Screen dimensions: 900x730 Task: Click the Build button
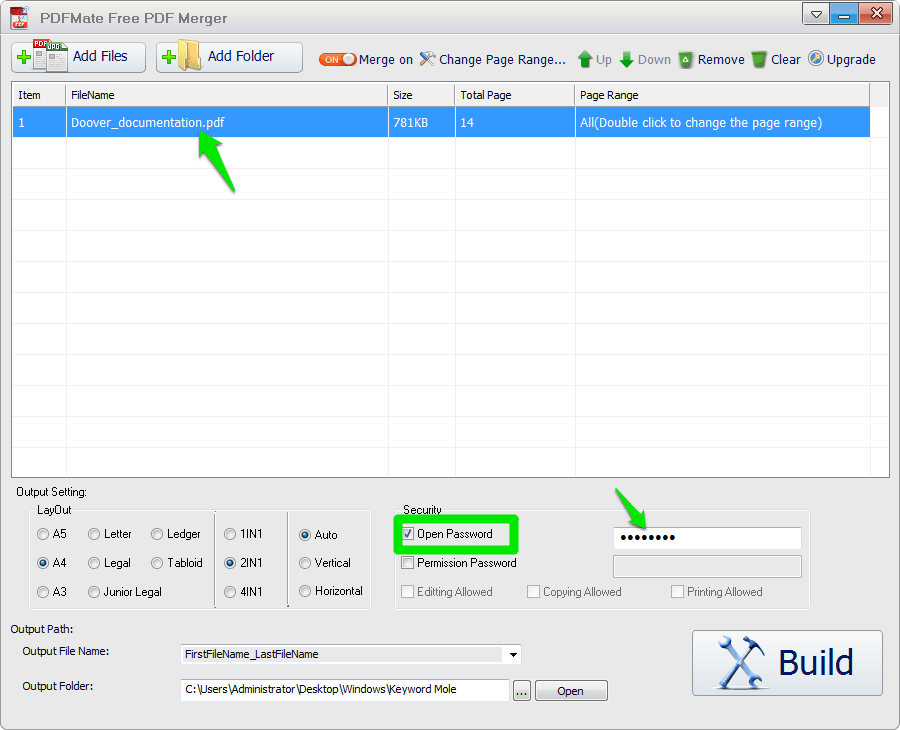coord(787,663)
